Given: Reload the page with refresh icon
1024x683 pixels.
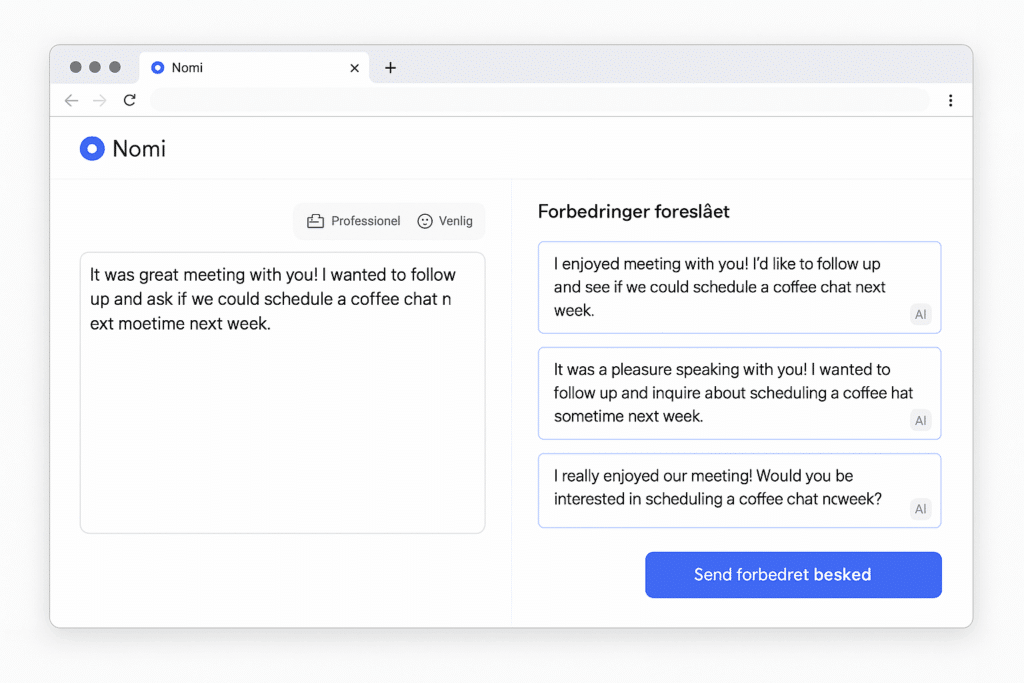Looking at the screenshot, I should coord(129,100).
